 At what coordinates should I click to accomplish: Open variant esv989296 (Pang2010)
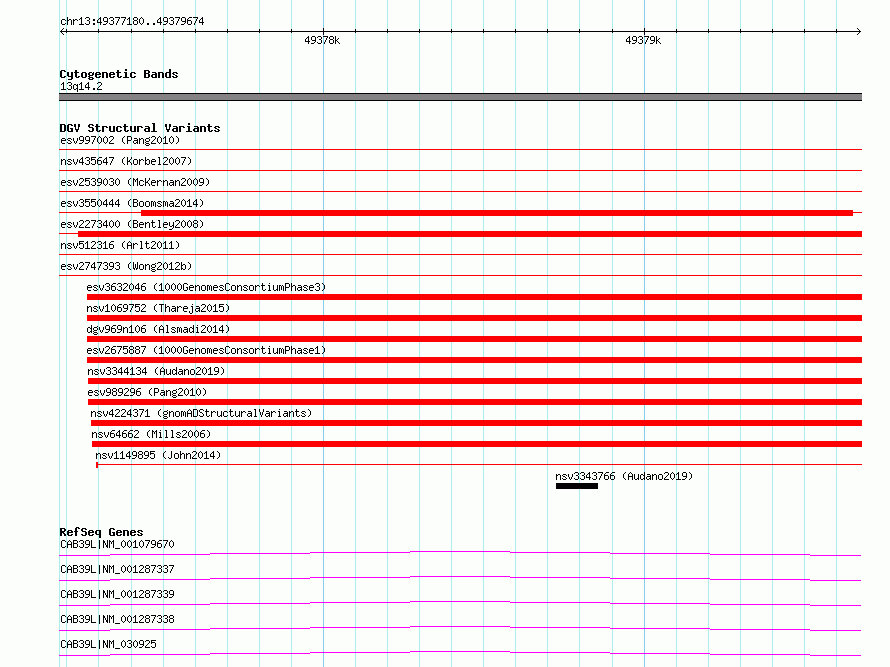click(147, 392)
